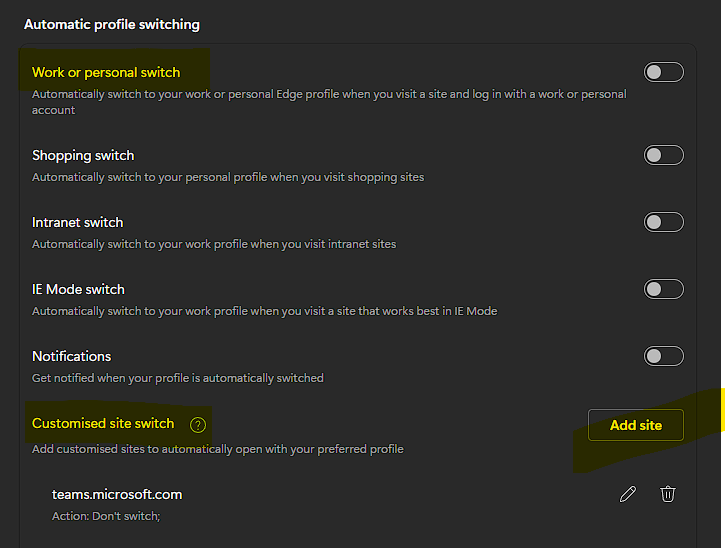The image size is (725, 548).
Task: Click the Work or personal switch label
Action: click(x=106, y=72)
